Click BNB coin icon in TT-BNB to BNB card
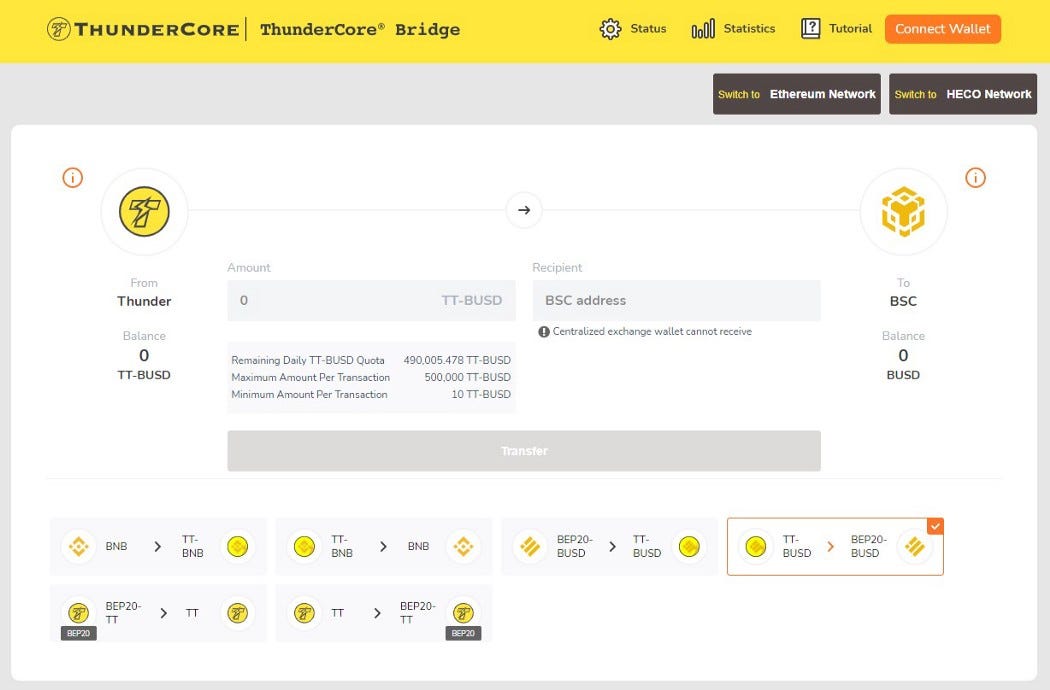This screenshot has height=690, width=1050. click(x=463, y=547)
